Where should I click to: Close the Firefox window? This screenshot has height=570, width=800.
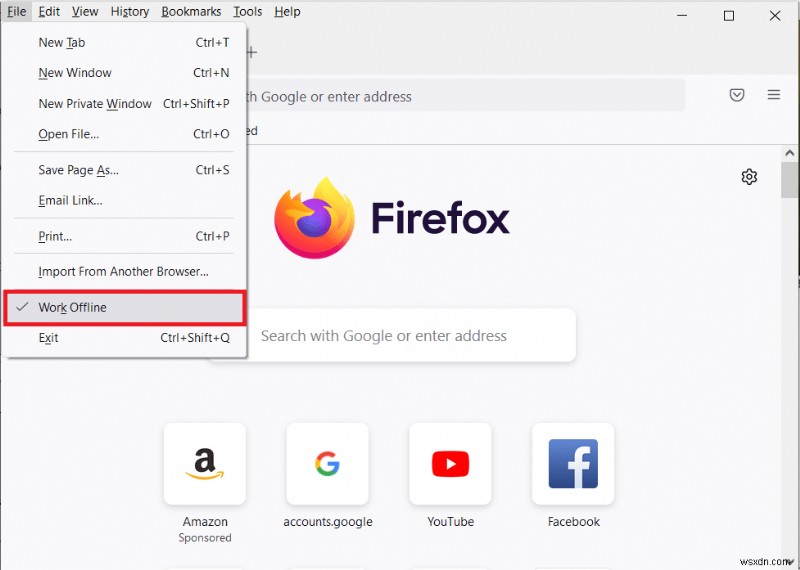point(774,15)
